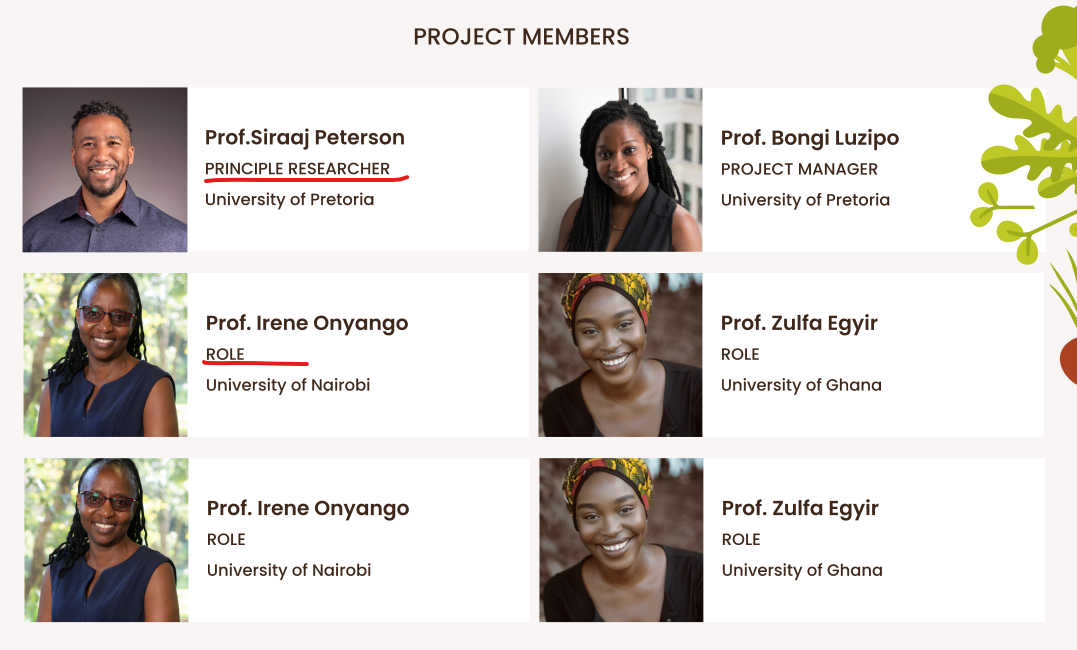1077x650 pixels.
Task: Click the Prof. Bongi Luzipo name
Action: 809,137
